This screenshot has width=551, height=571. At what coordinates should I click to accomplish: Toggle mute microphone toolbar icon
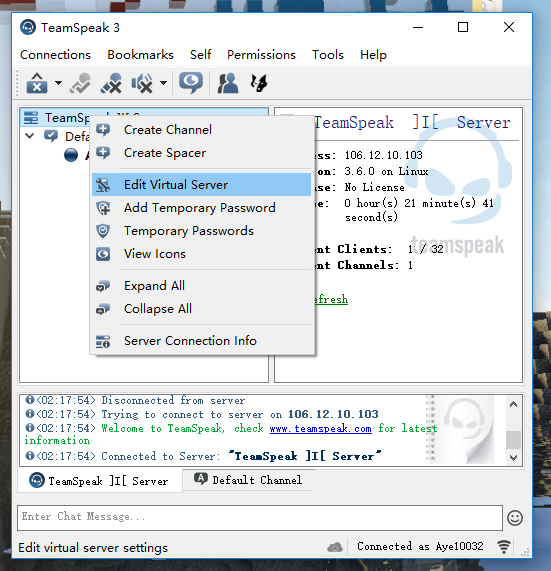(111, 83)
